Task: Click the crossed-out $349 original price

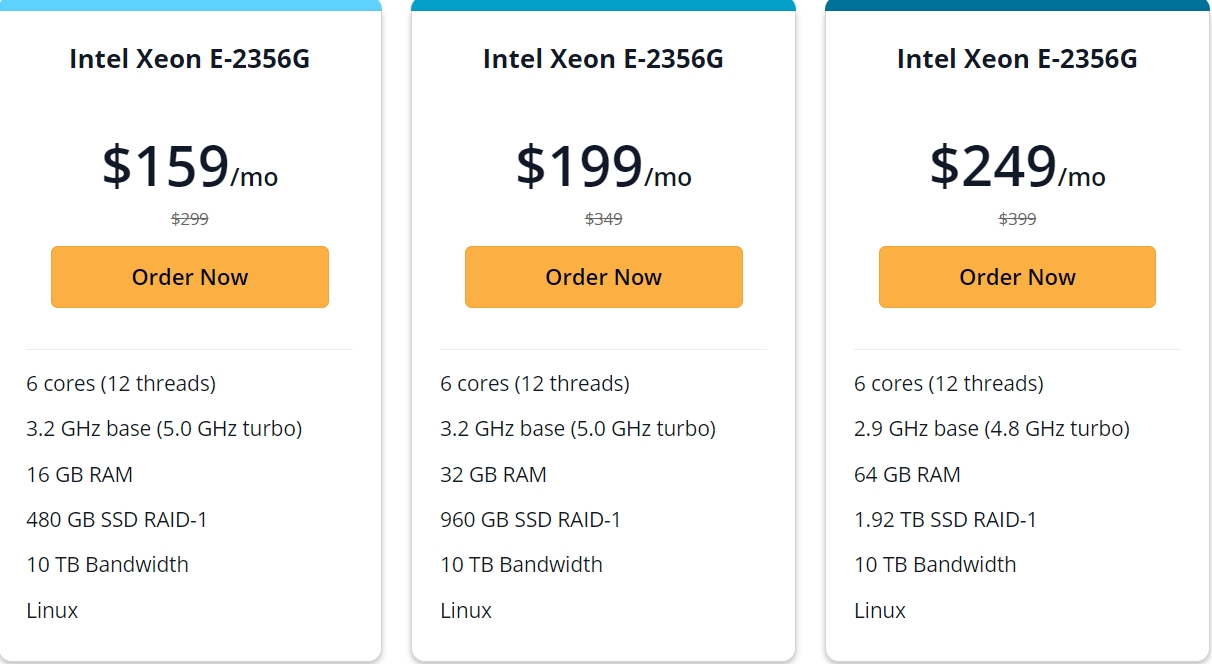Action: point(603,219)
